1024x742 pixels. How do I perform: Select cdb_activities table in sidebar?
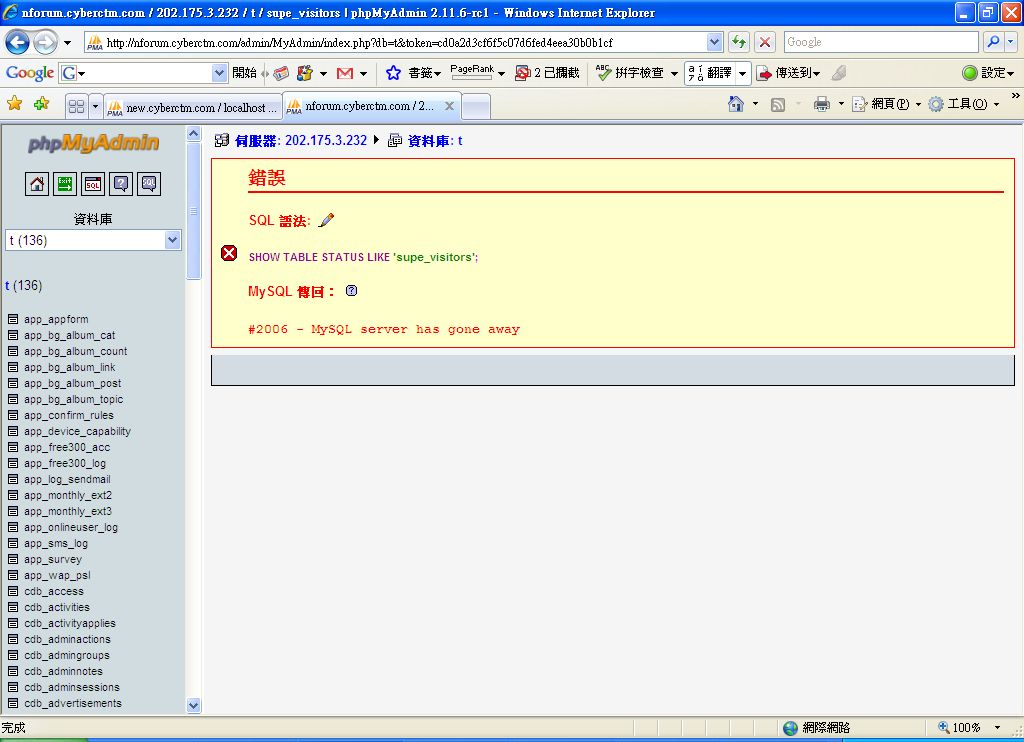pyautogui.click(x=57, y=607)
